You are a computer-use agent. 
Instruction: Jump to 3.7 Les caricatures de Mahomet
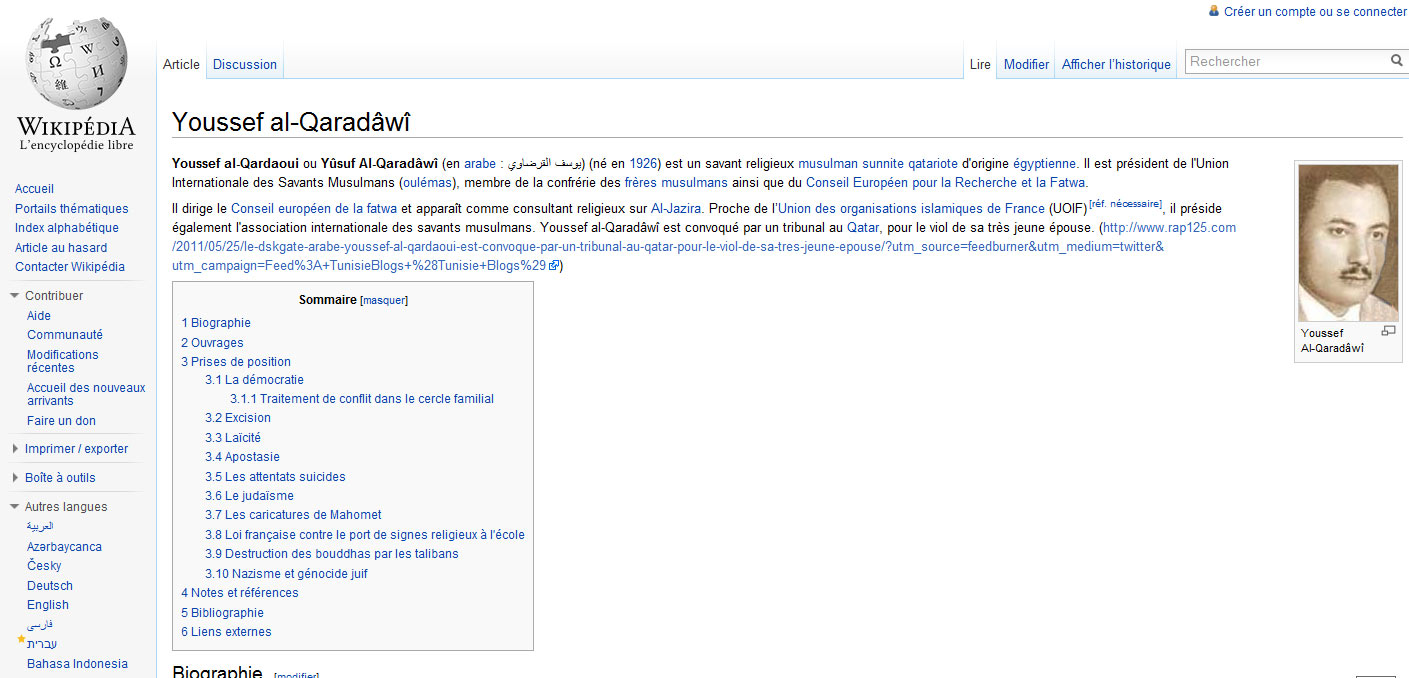293,515
